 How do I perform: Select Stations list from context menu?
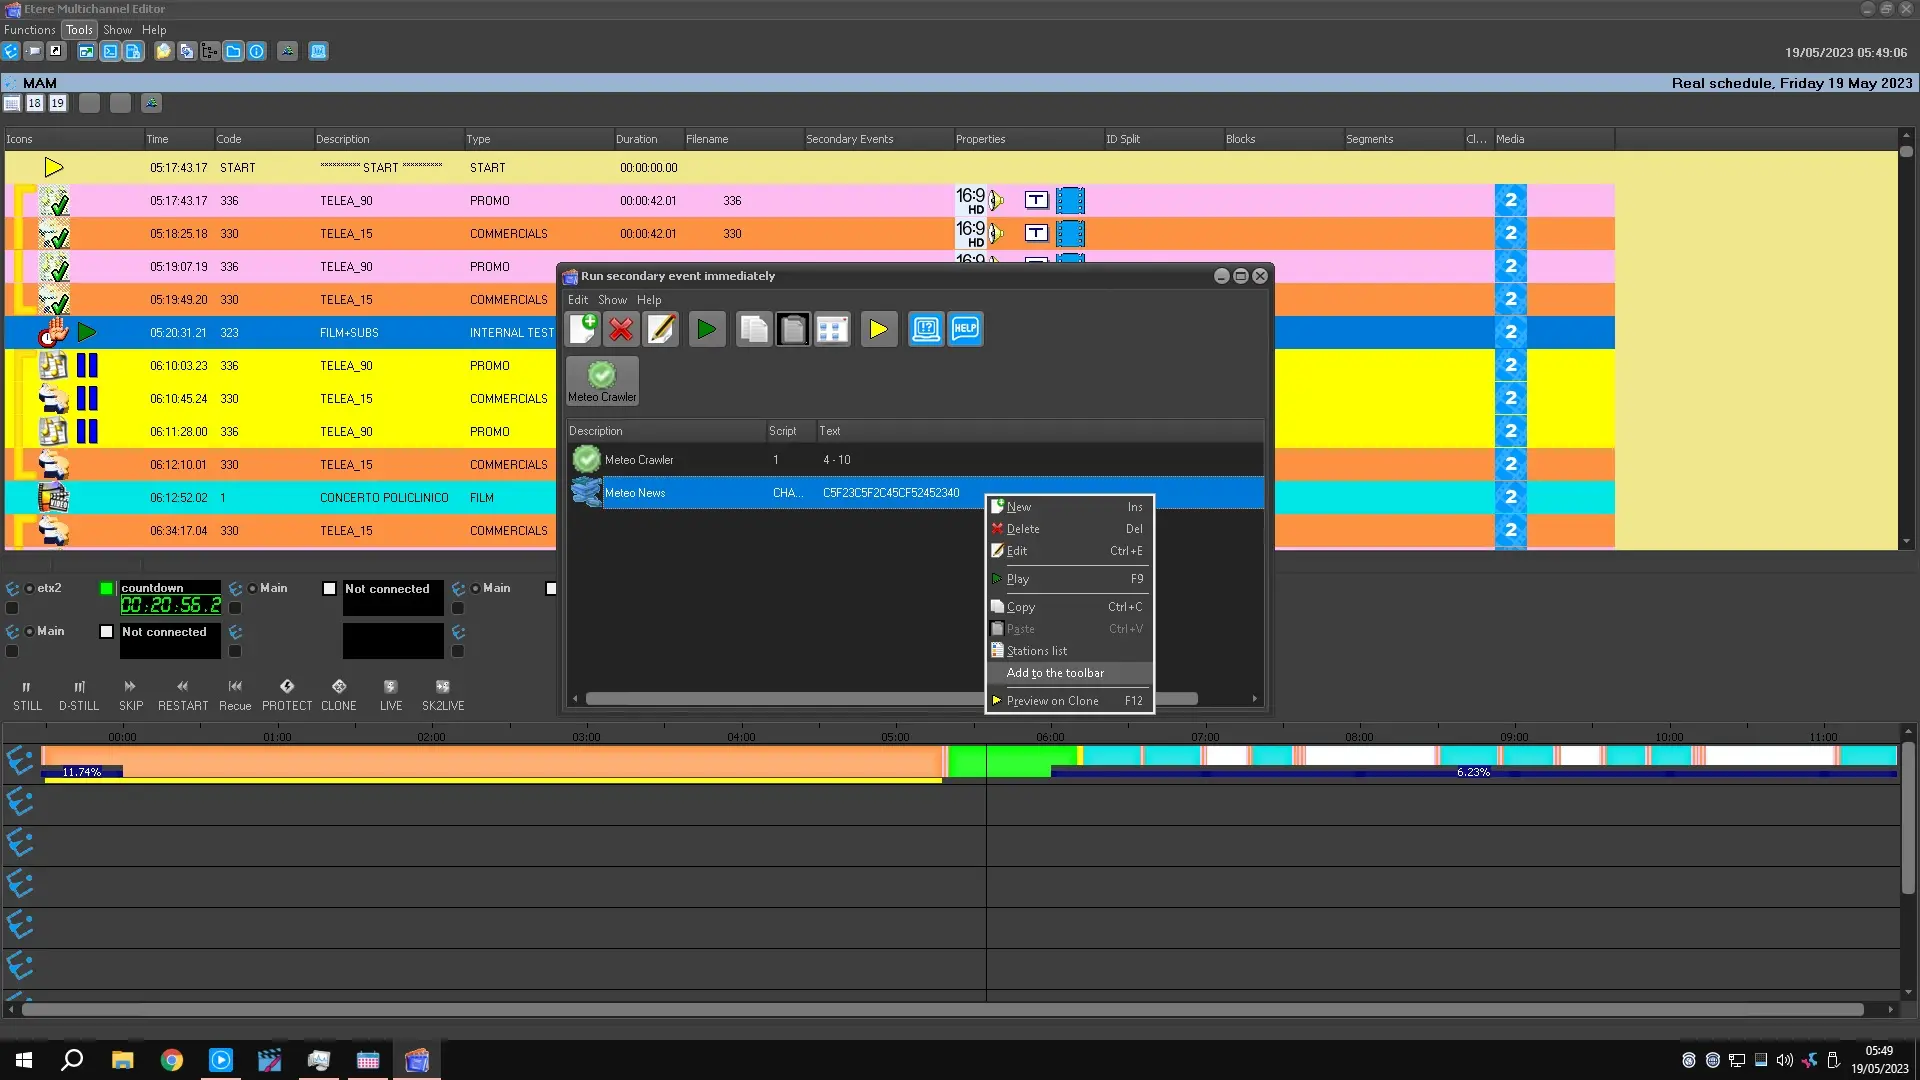click(x=1036, y=651)
